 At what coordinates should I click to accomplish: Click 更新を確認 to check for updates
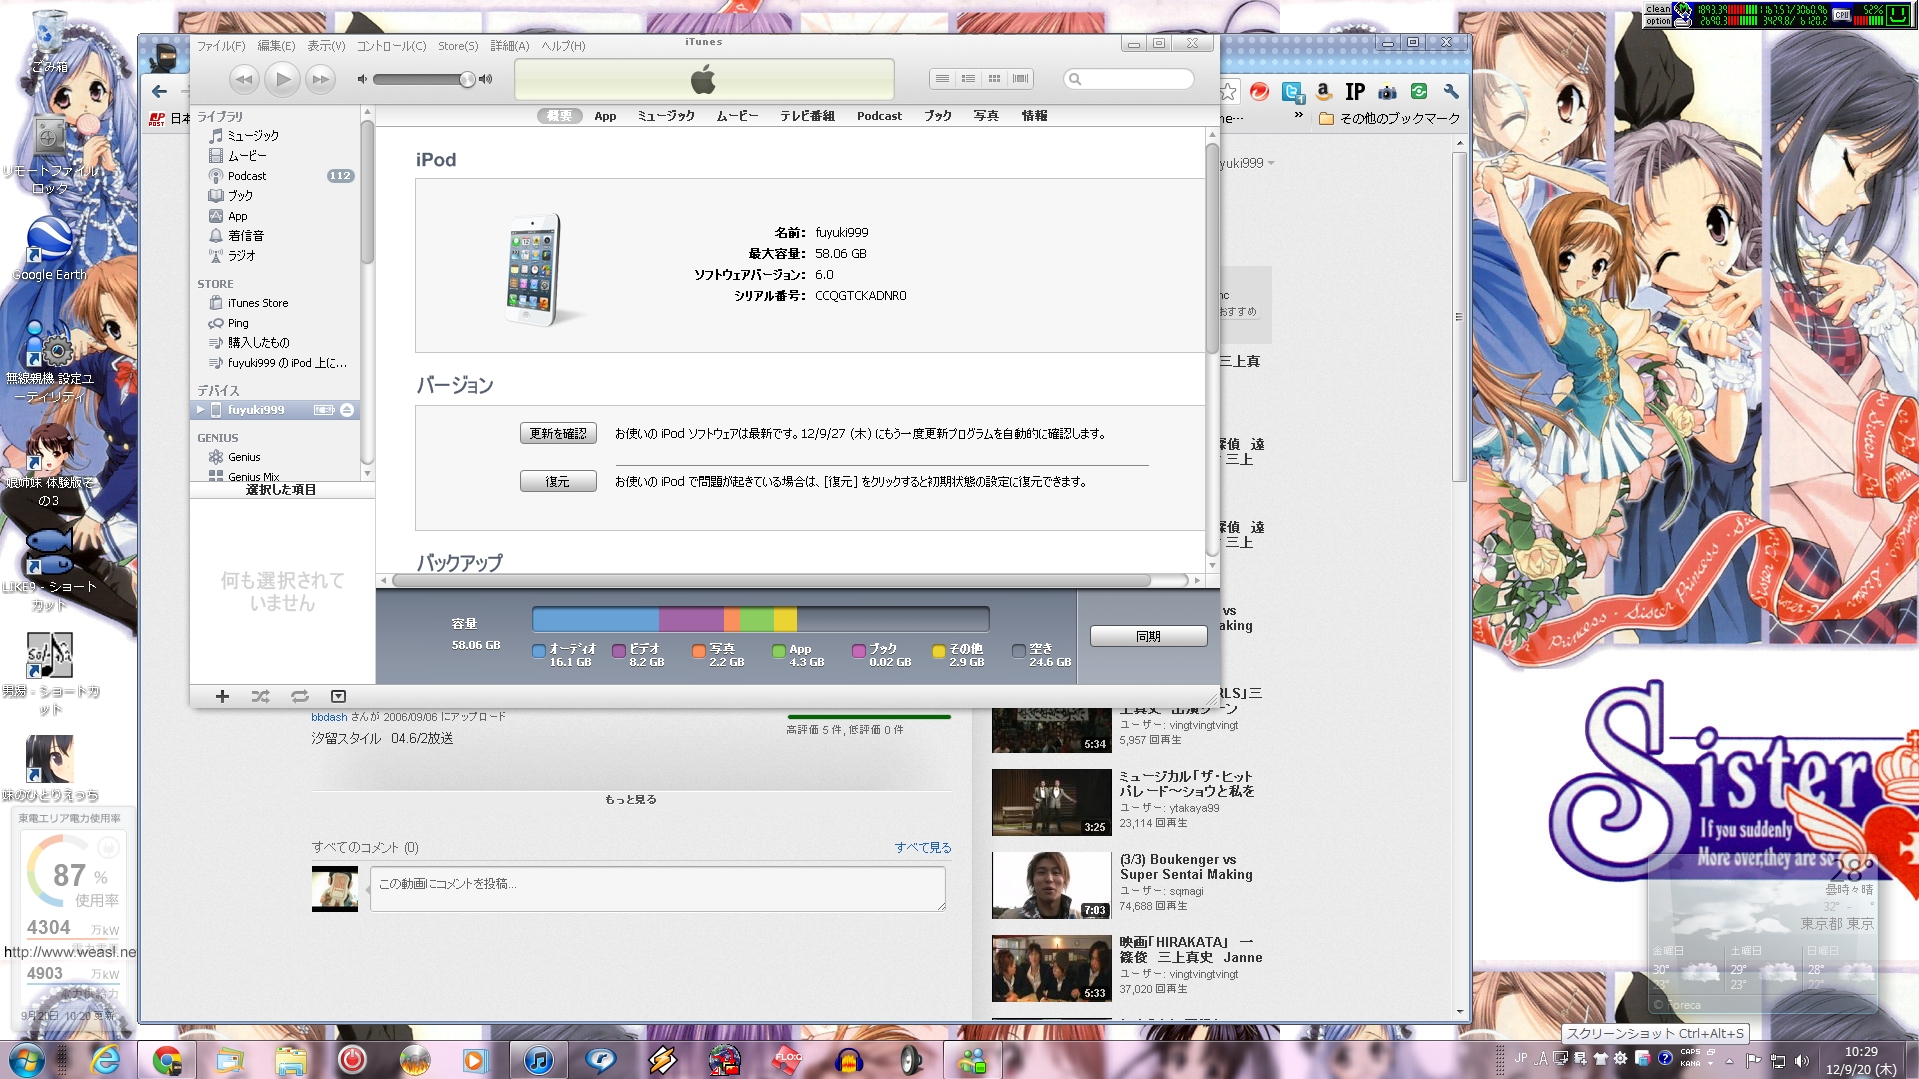558,433
